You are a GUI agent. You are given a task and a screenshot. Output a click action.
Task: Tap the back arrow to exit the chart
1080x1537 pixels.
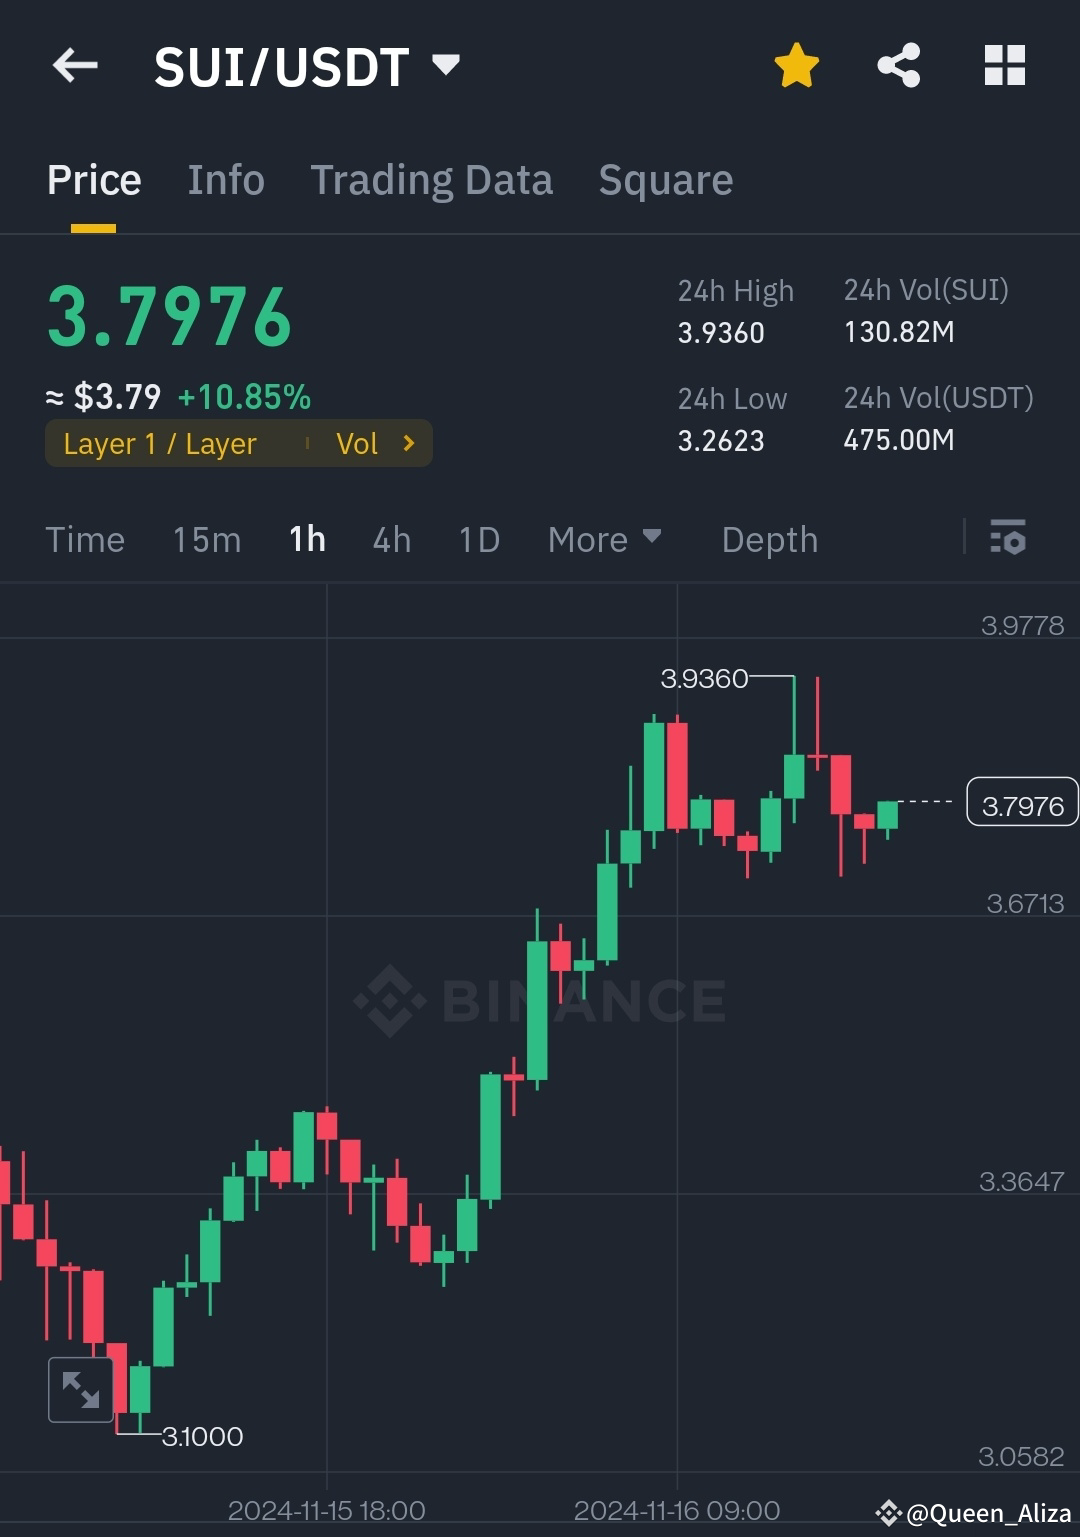click(x=75, y=64)
